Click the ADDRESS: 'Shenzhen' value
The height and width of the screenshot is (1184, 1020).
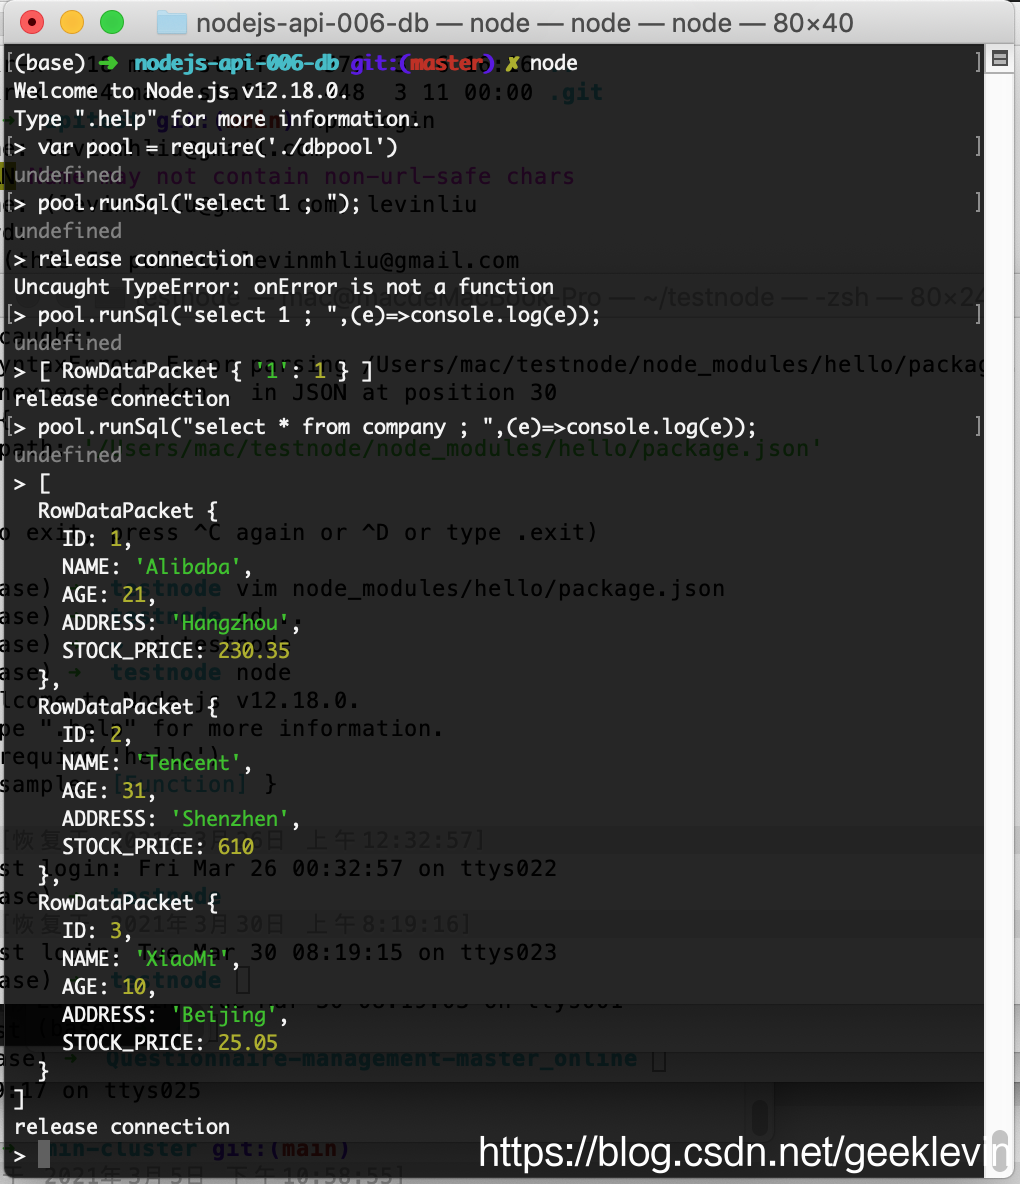point(230,819)
